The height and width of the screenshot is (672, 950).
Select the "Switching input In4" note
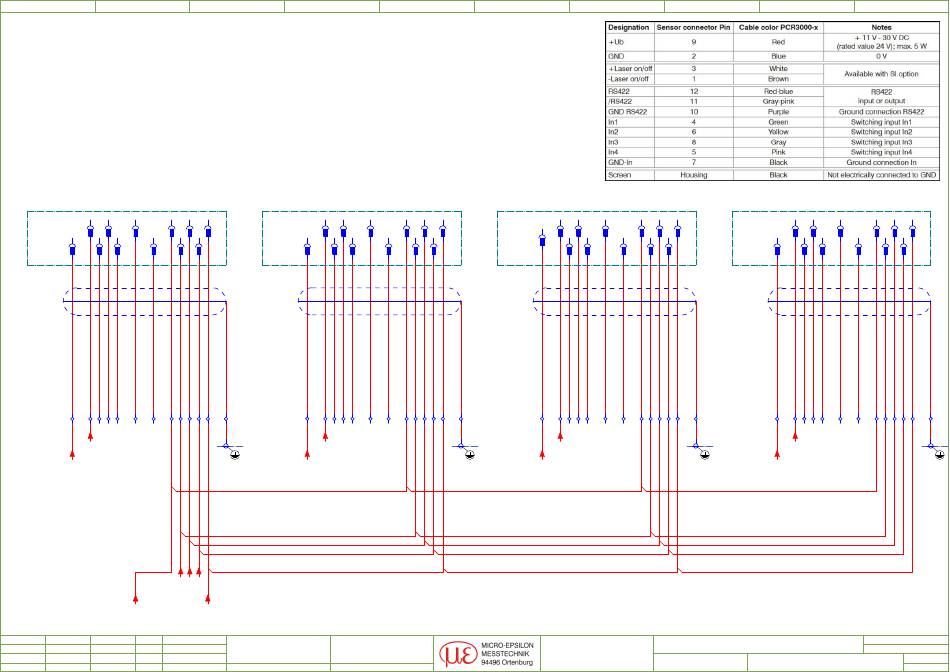(882, 153)
